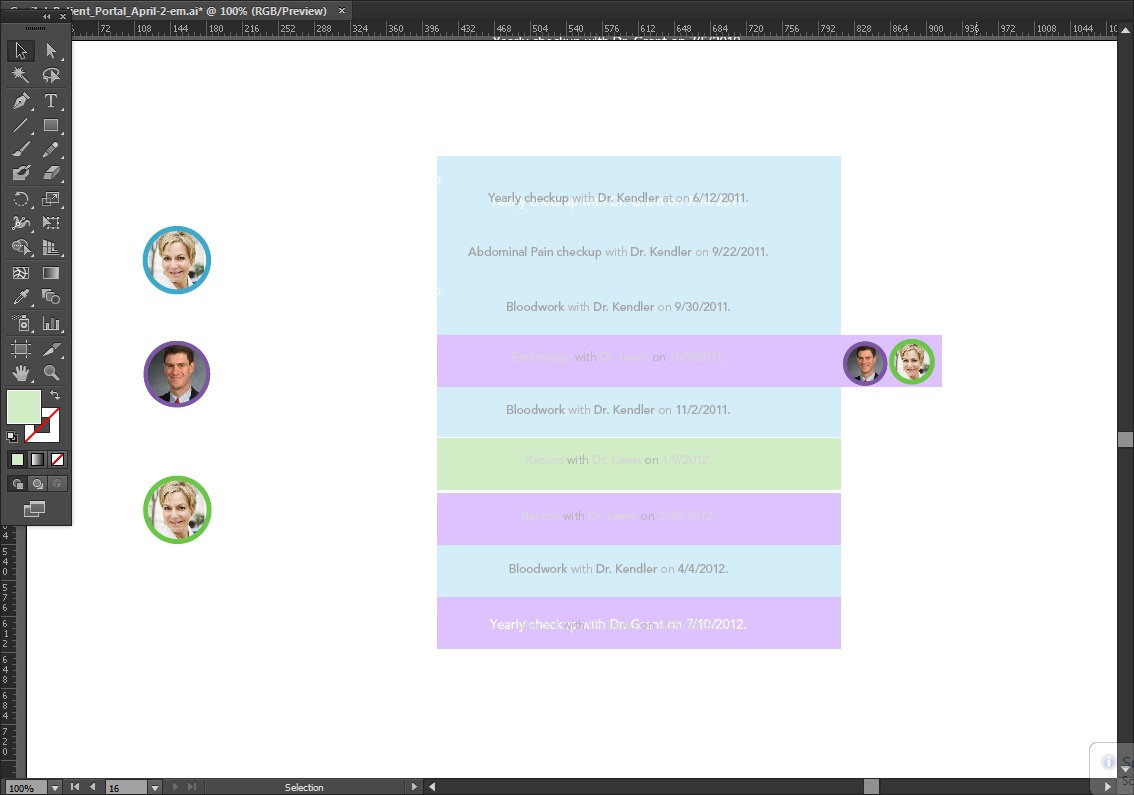Select the Eraser tool
This screenshot has height=795, width=1134.
(x=51, y=173)
